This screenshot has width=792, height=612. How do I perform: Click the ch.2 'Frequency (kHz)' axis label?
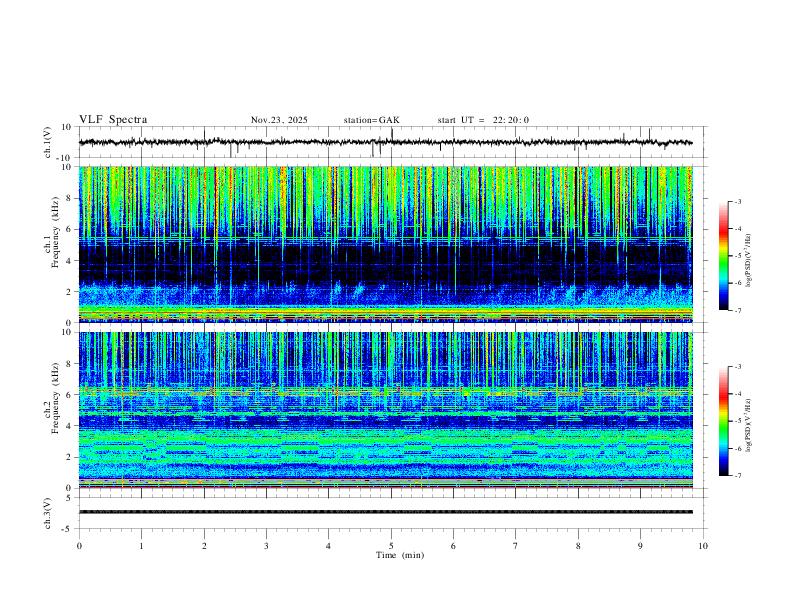pos(55,399)
